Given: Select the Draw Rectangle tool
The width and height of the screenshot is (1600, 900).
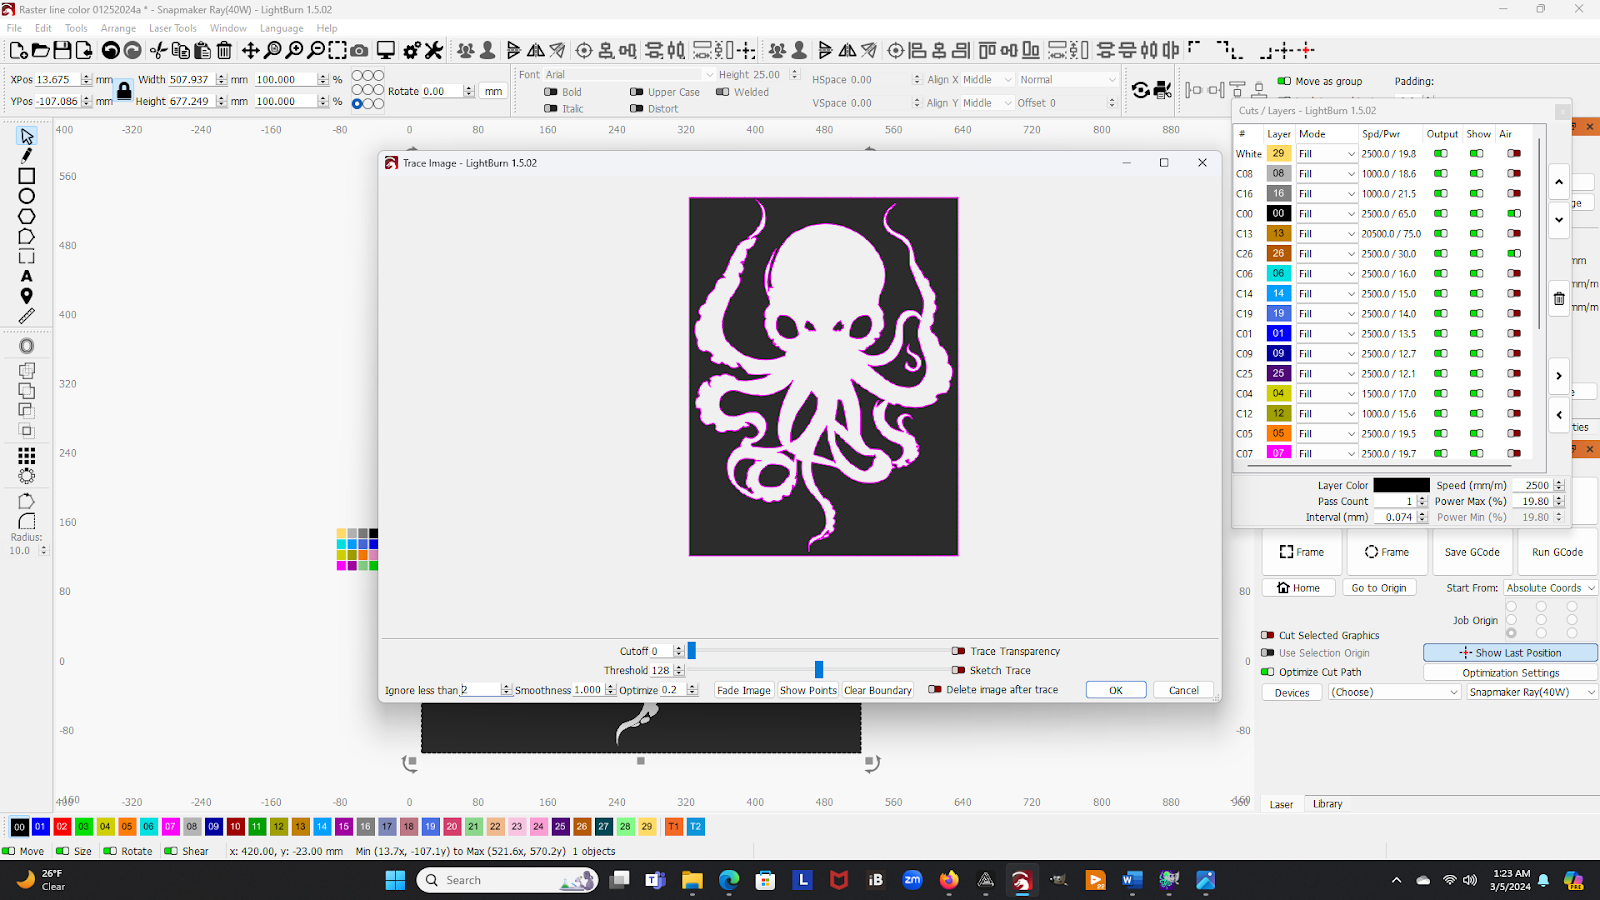Looking at the screenshot, I should click(27, 176).
